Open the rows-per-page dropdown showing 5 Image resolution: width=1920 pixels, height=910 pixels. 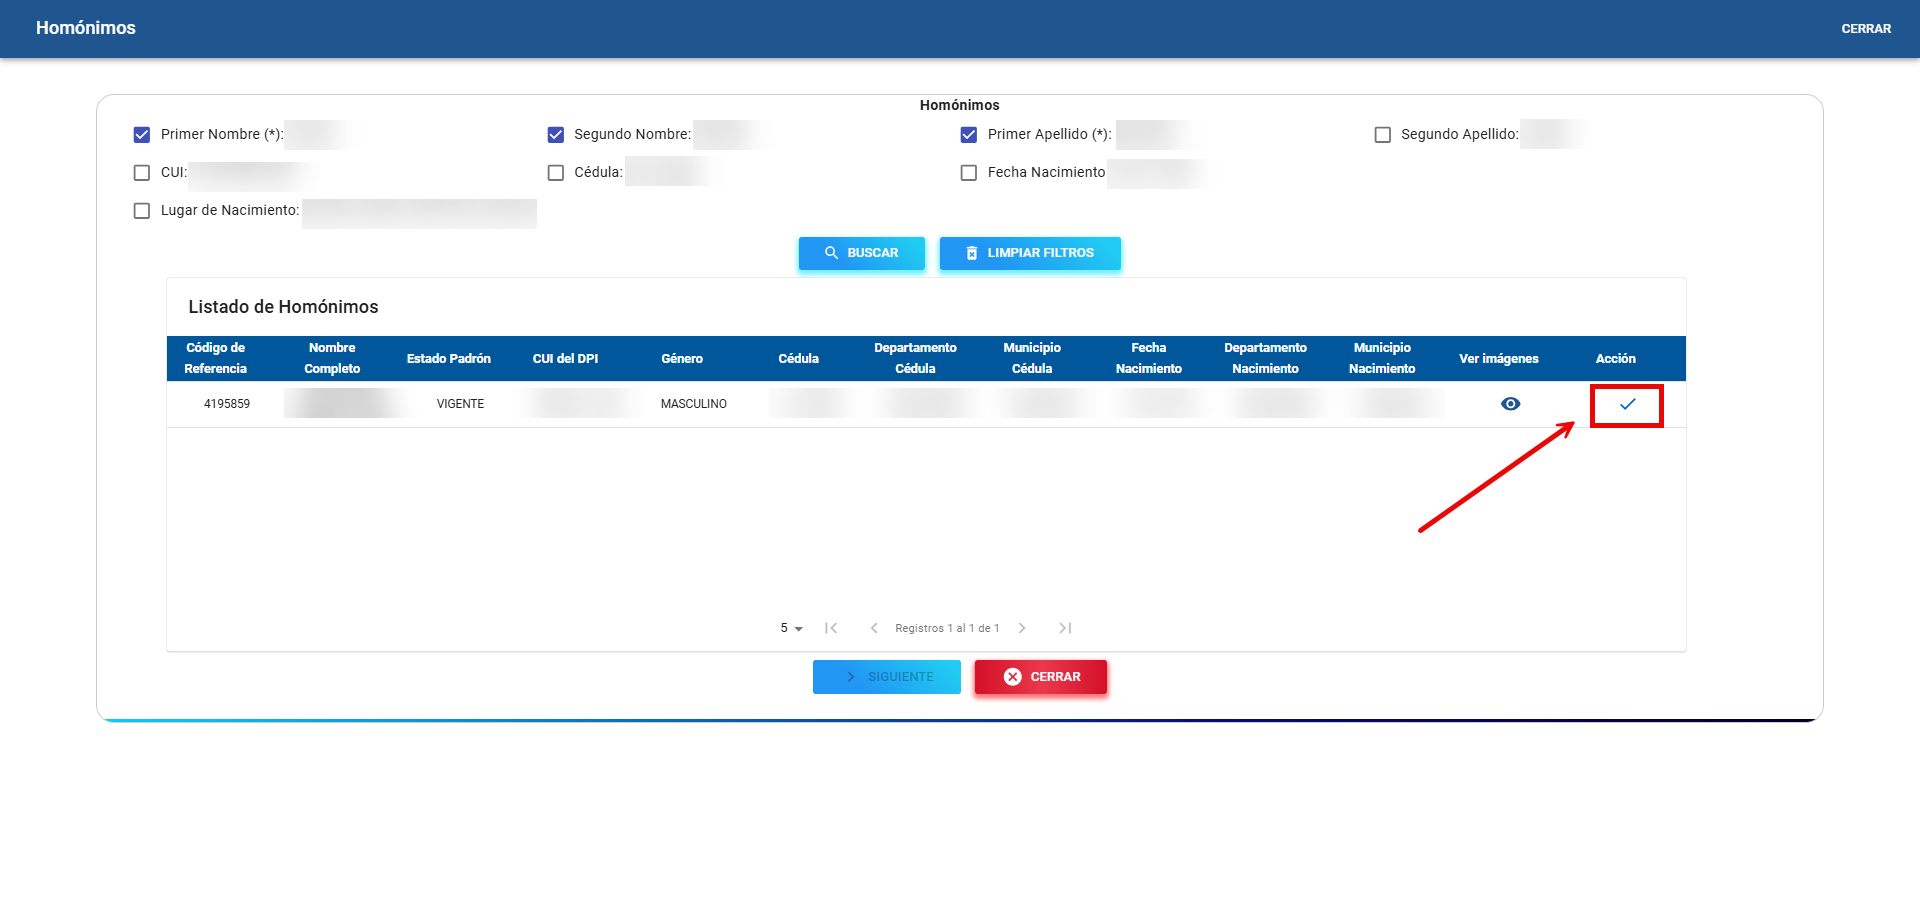[791, 628]
